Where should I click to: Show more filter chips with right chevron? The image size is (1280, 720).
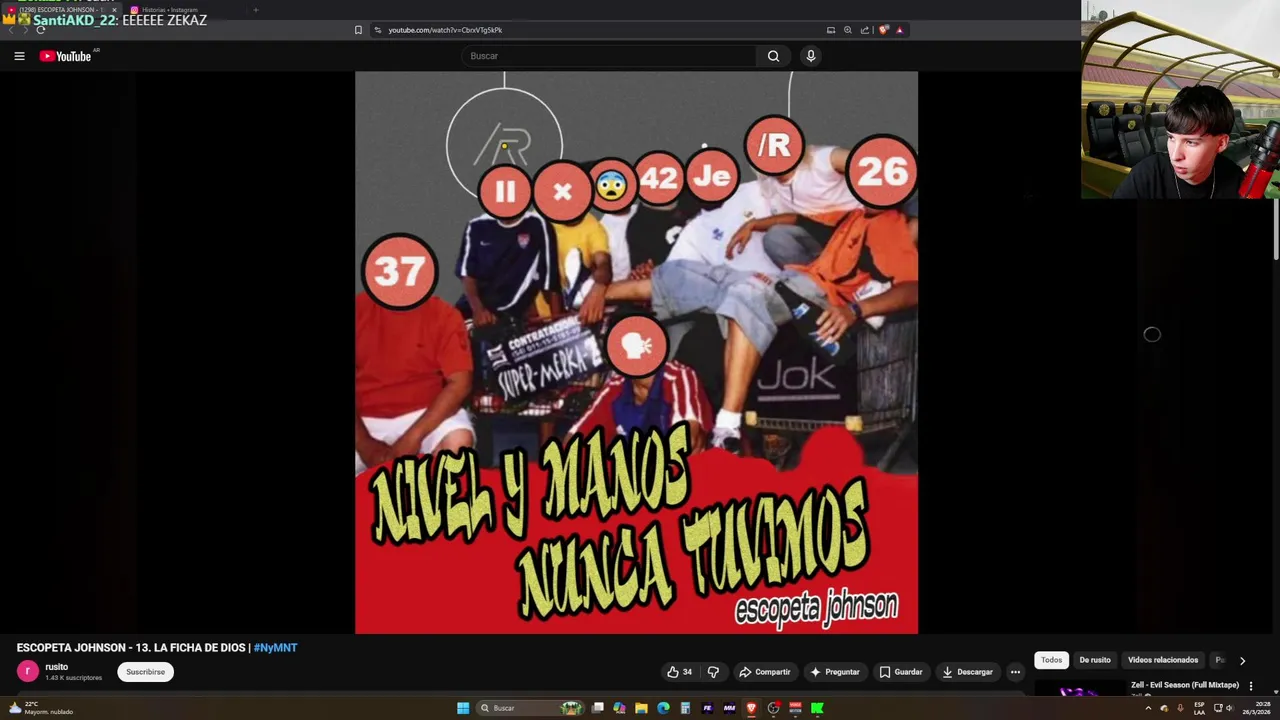coord(1242,660)
